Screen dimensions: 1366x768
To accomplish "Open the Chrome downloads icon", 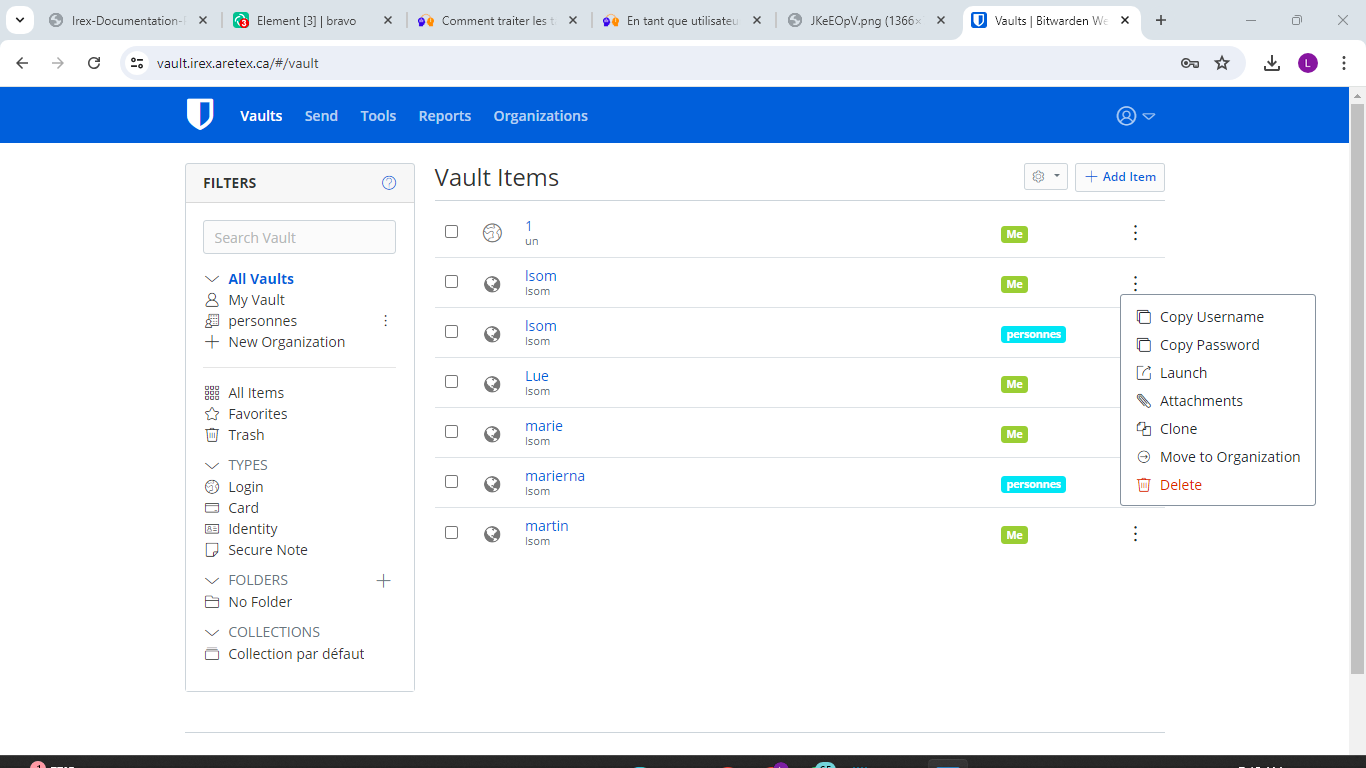I will tap(1272, 63).
